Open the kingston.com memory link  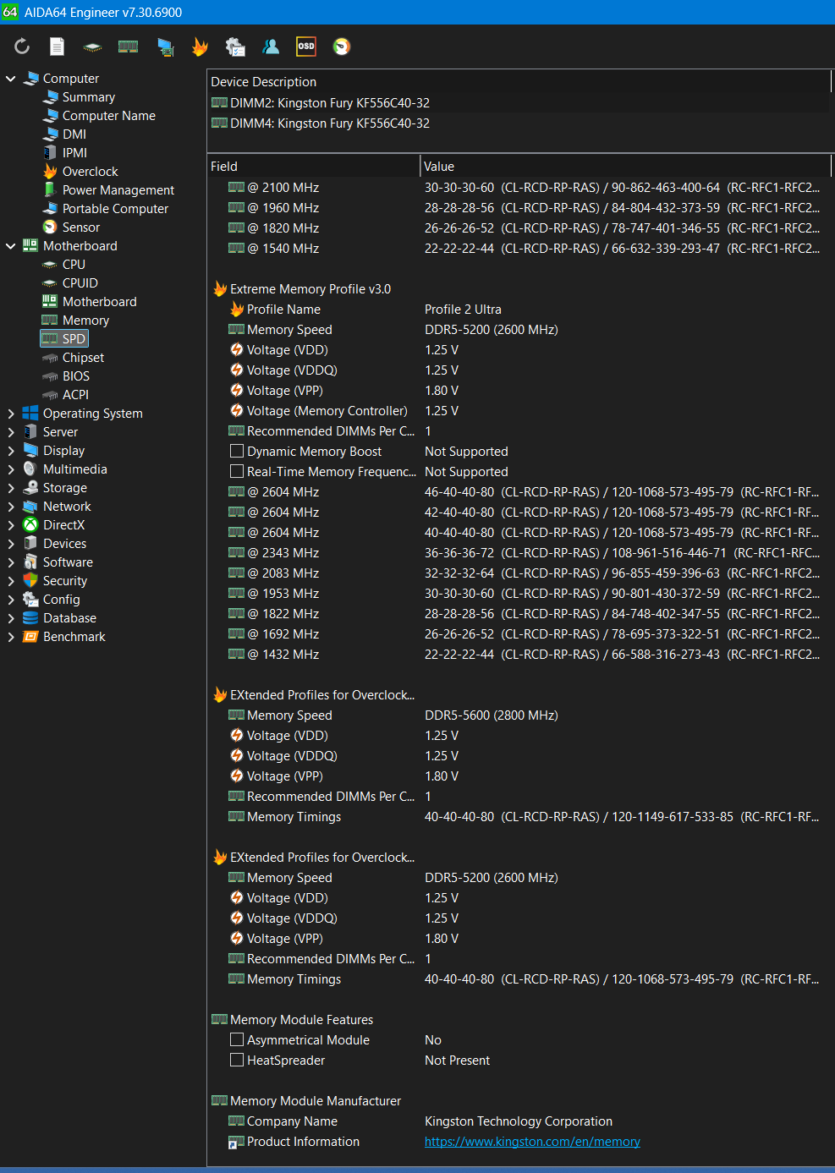[x=532, y=1142]
